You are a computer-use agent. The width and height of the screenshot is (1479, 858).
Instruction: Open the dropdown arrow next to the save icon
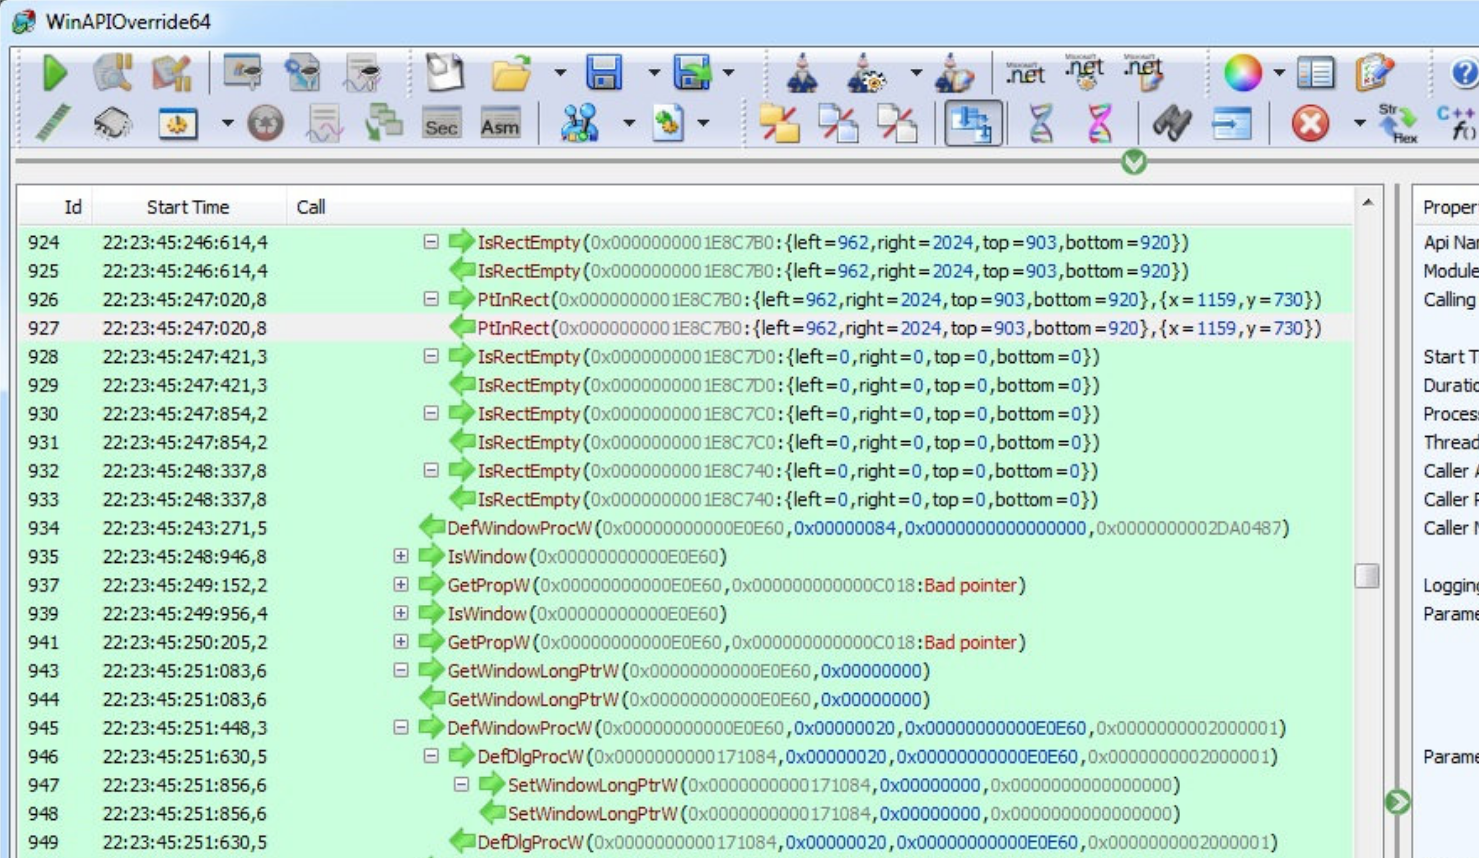pyautogui.click(x=654, y=70)
